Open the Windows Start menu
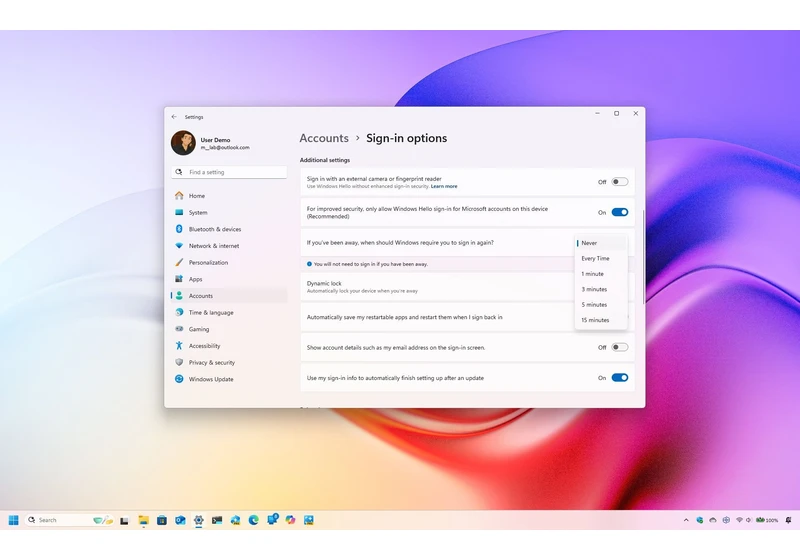This screenshot has height=560, width=800. [14, 520]
